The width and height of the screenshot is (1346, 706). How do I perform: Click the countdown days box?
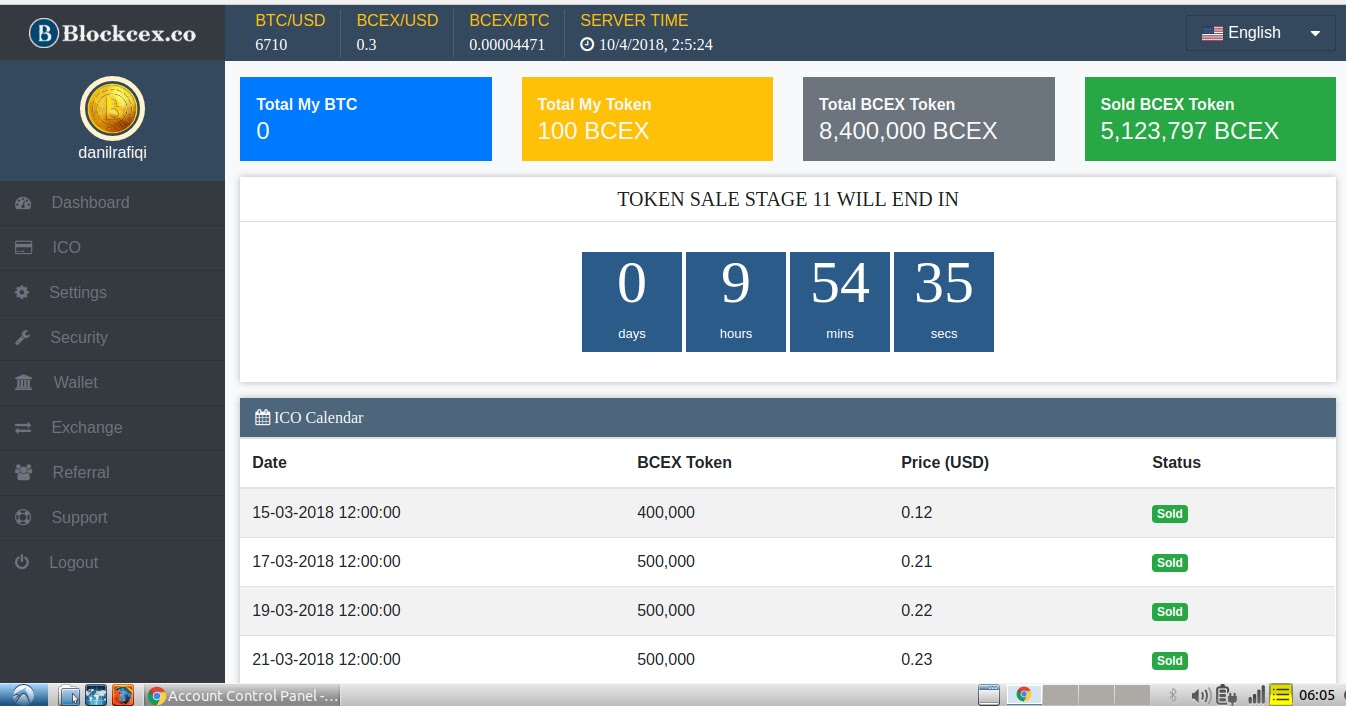632,302
